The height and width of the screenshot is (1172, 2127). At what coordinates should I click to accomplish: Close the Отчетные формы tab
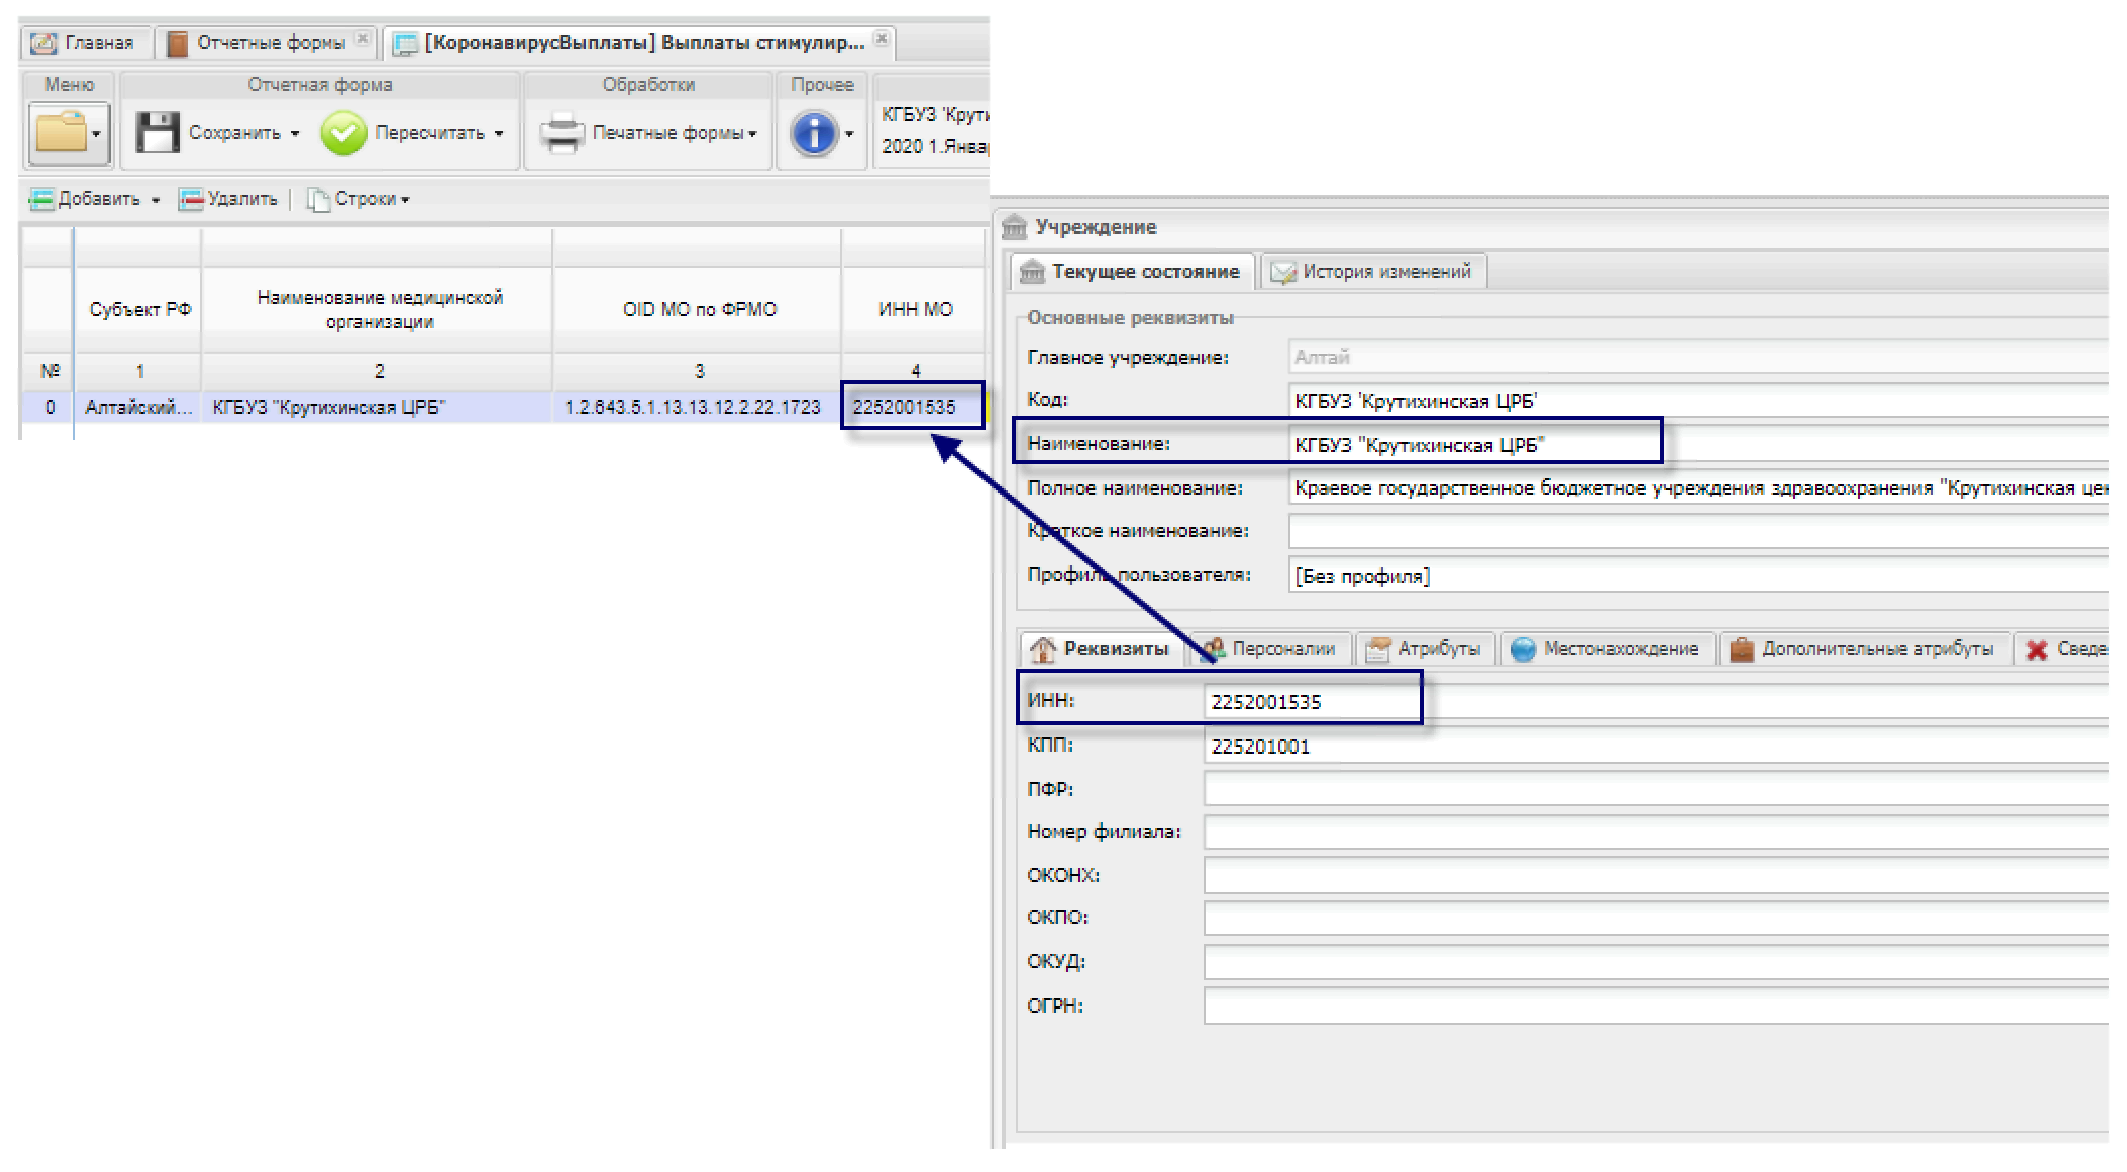363,39
